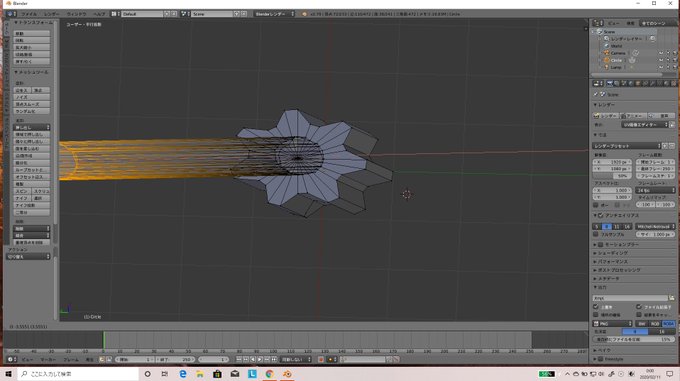This screenshot has width=680, height=381.
Task: Toggle the anti-aliasing checkbox
Action: tap(601, 215)
